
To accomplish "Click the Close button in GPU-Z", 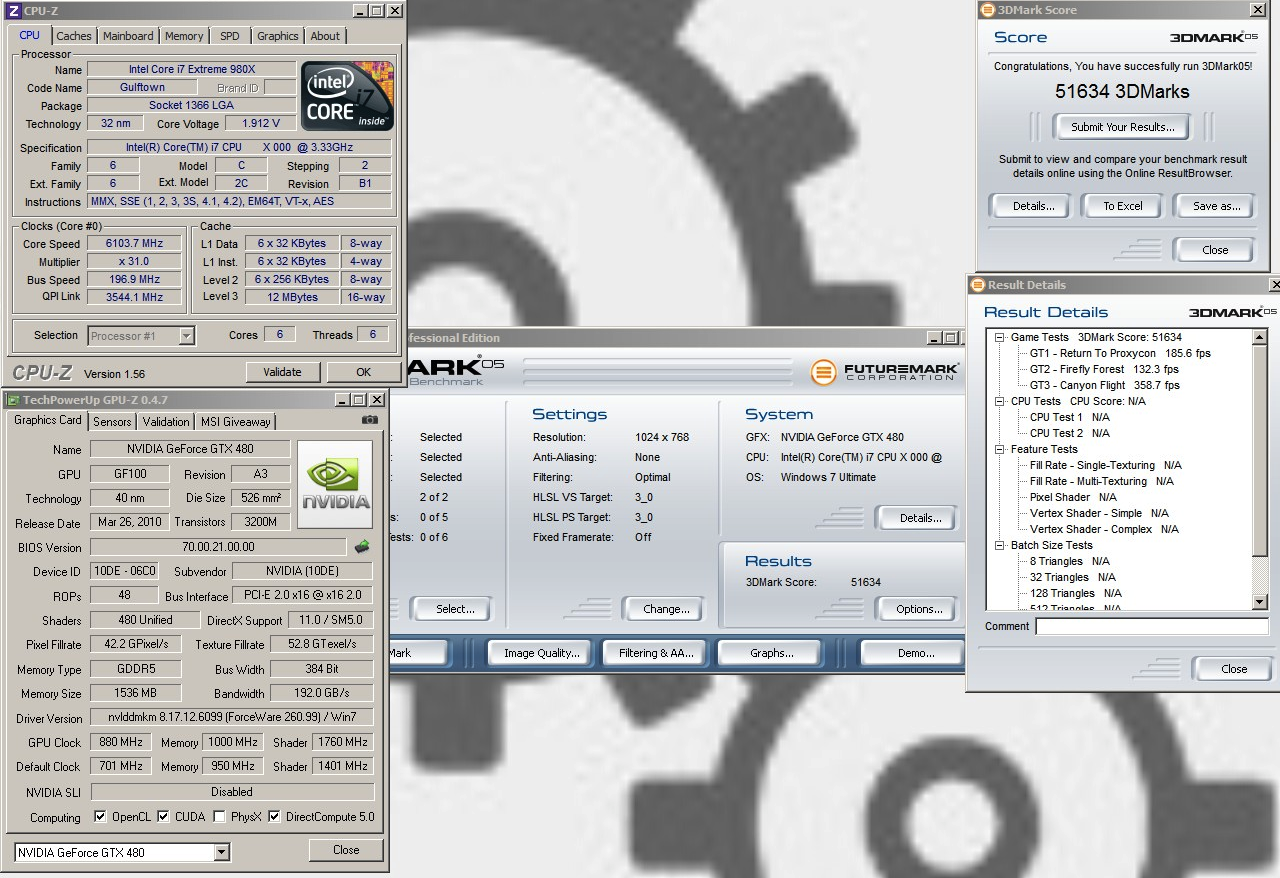I will (346, 850).
